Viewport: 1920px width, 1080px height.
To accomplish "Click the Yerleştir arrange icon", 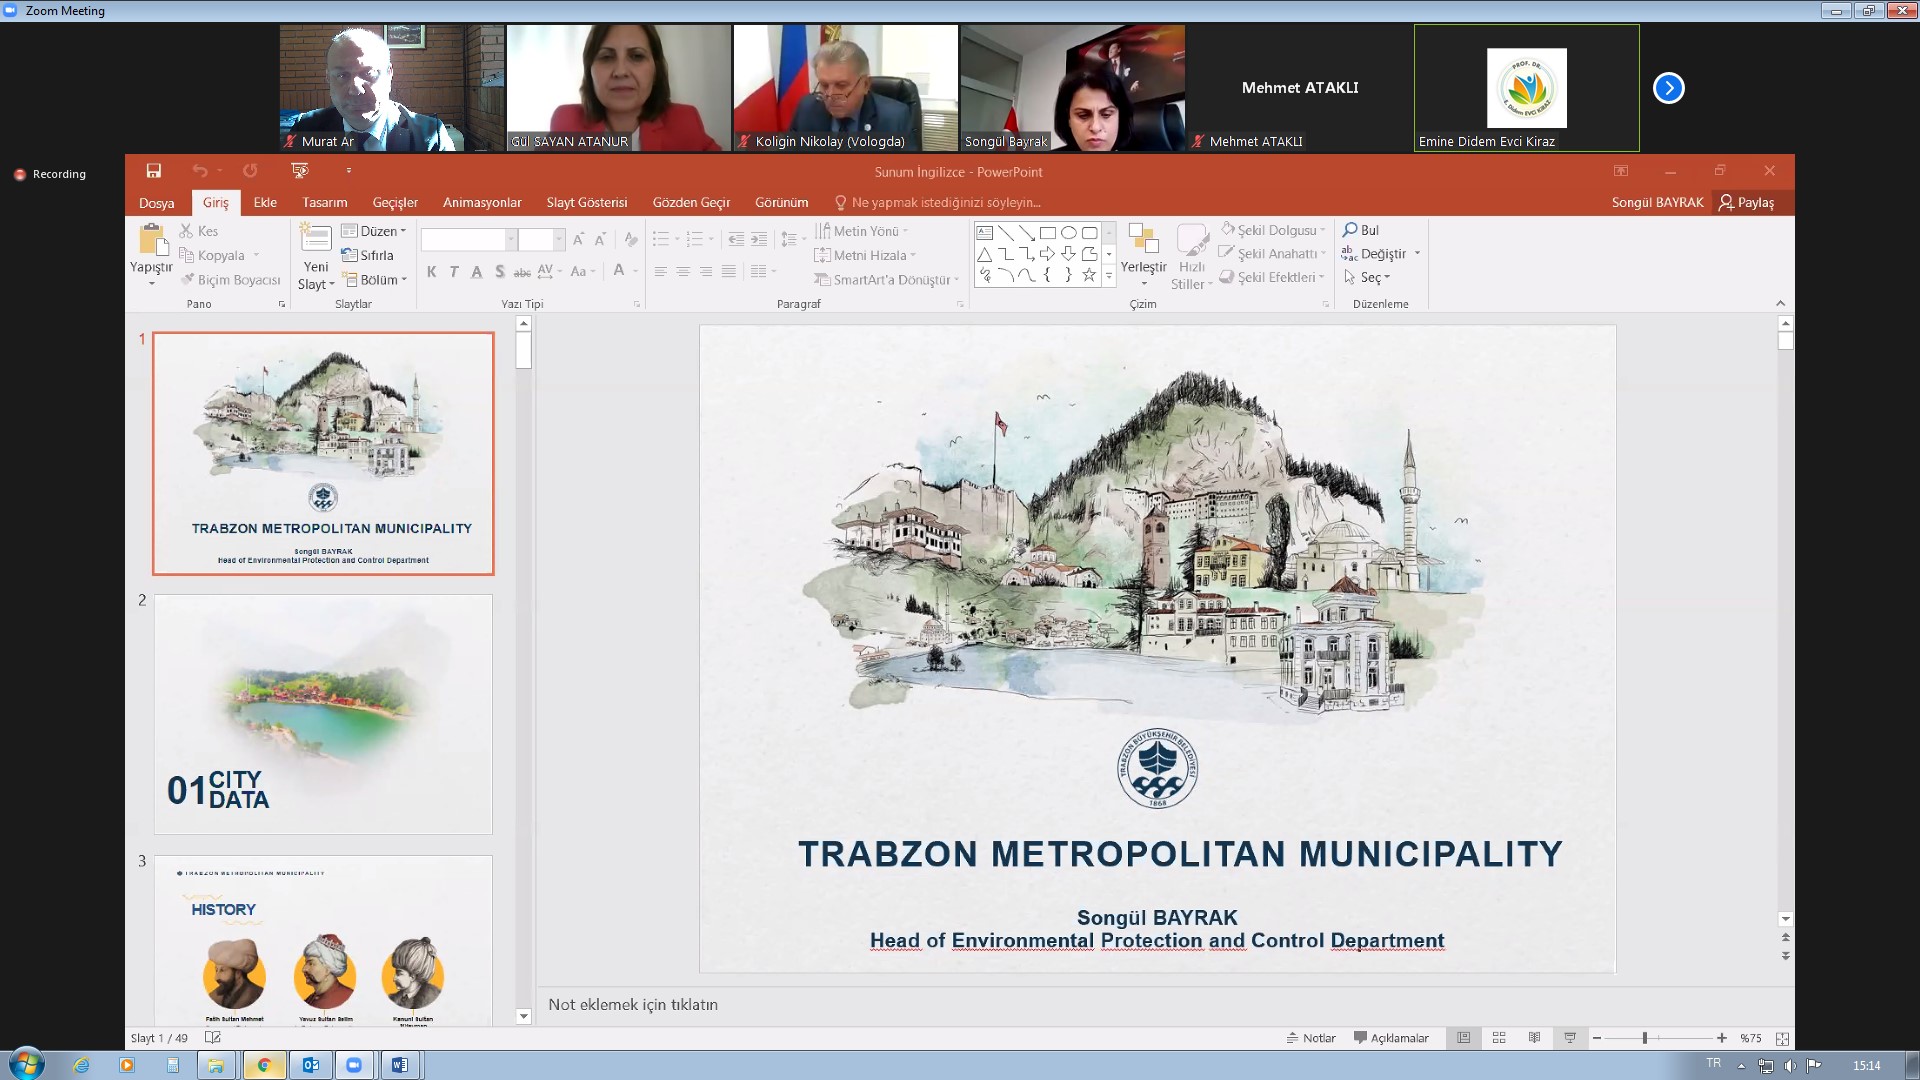I will click(1143, 239).
